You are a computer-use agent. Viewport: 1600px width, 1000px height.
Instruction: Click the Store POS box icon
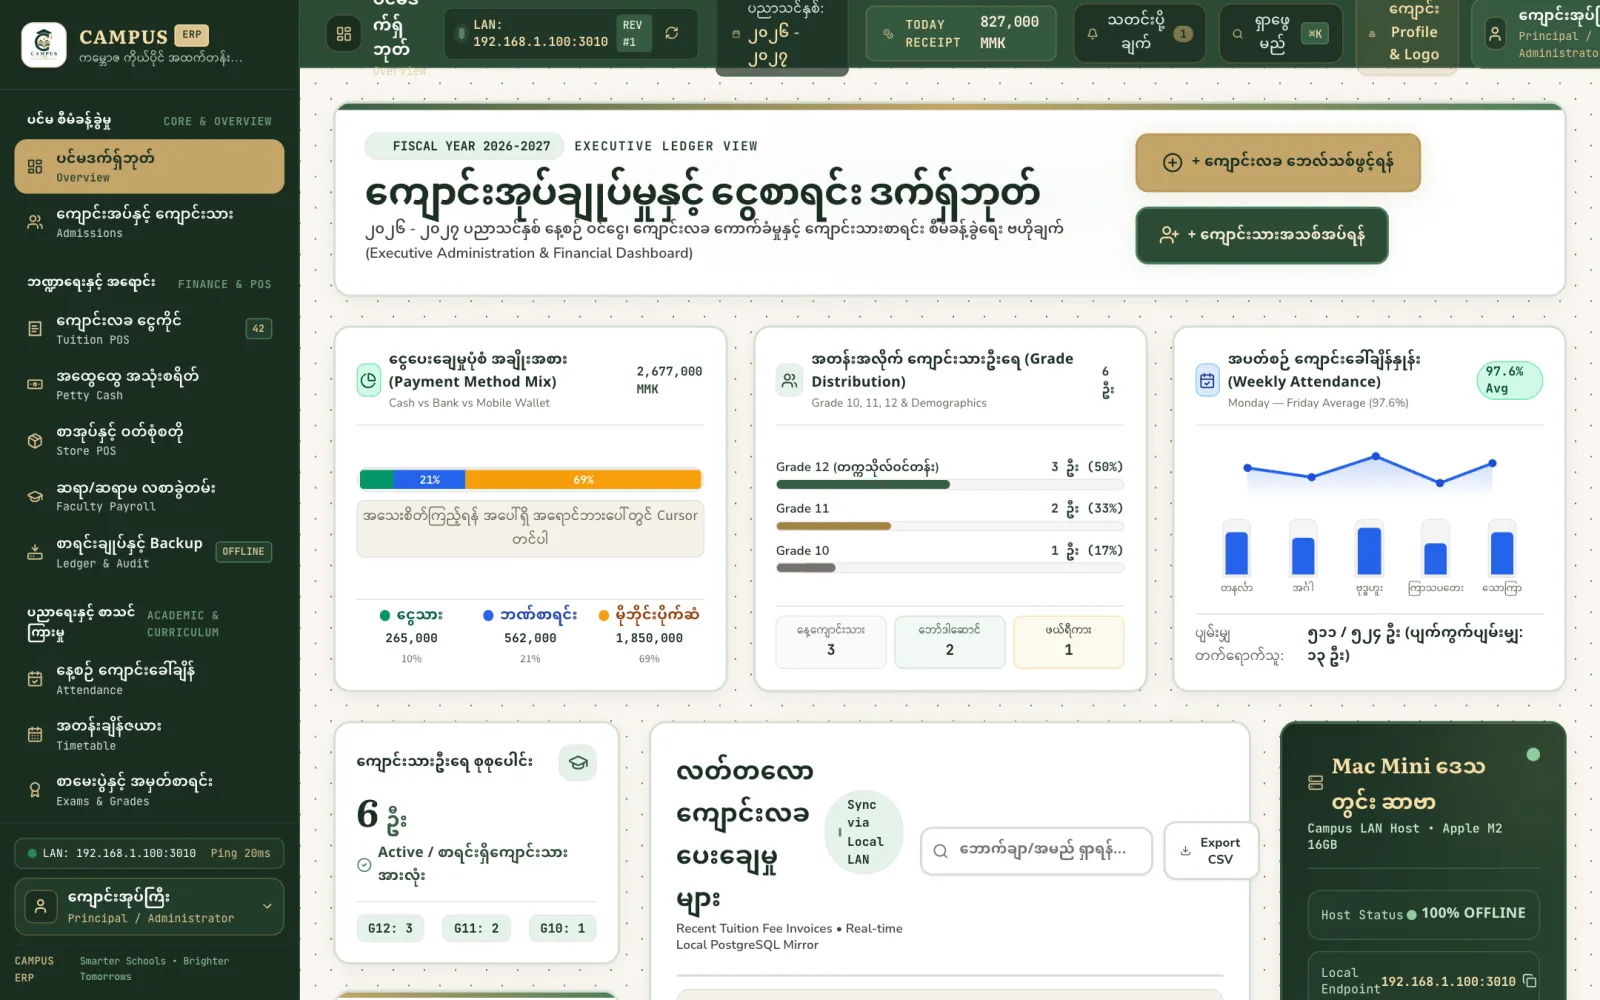(35, 441)
